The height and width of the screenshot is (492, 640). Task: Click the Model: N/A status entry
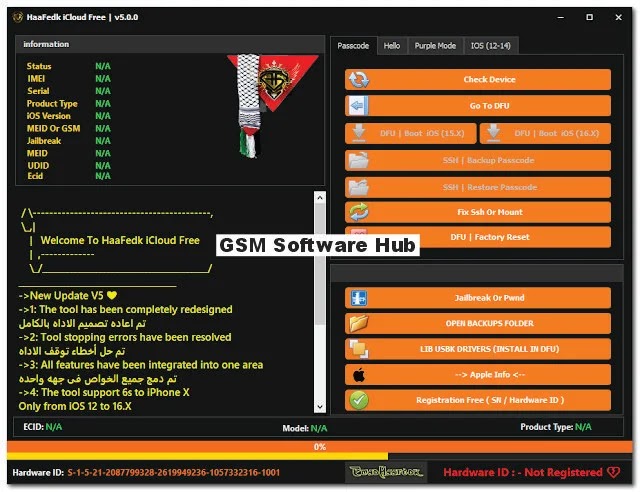tap(305, 428)
